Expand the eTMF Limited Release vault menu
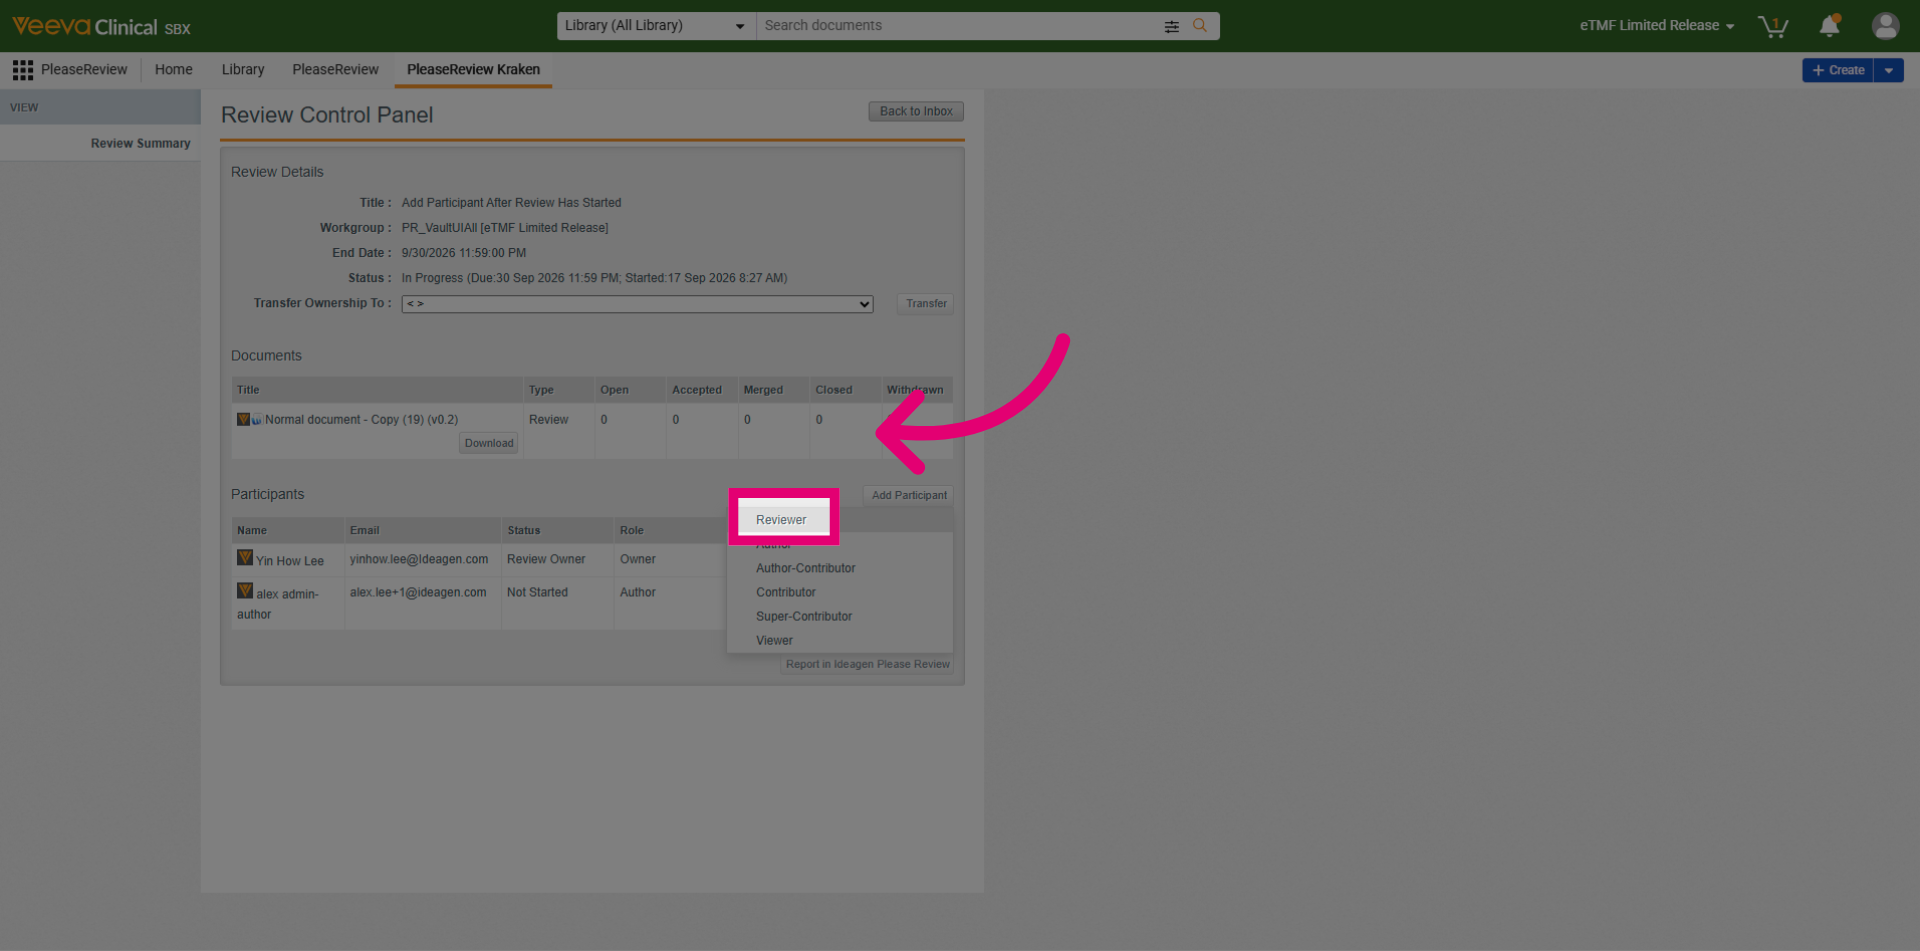Screen dimensions: 1920x951 tap(1657, 26)
